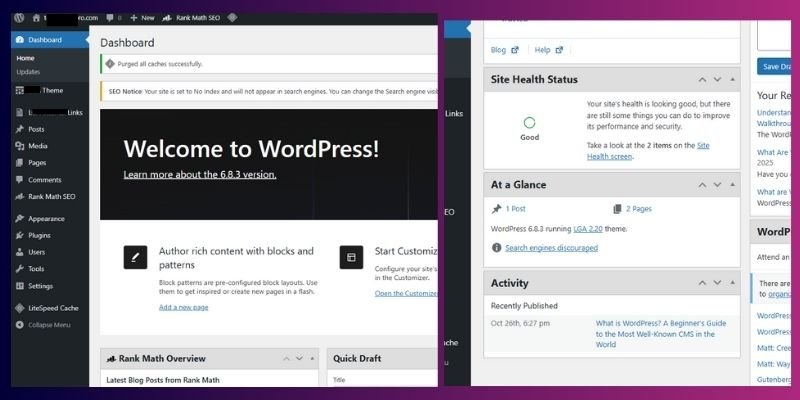Click the Good site health indicator circle
The image size is (800, 400).
pos(530,122)
